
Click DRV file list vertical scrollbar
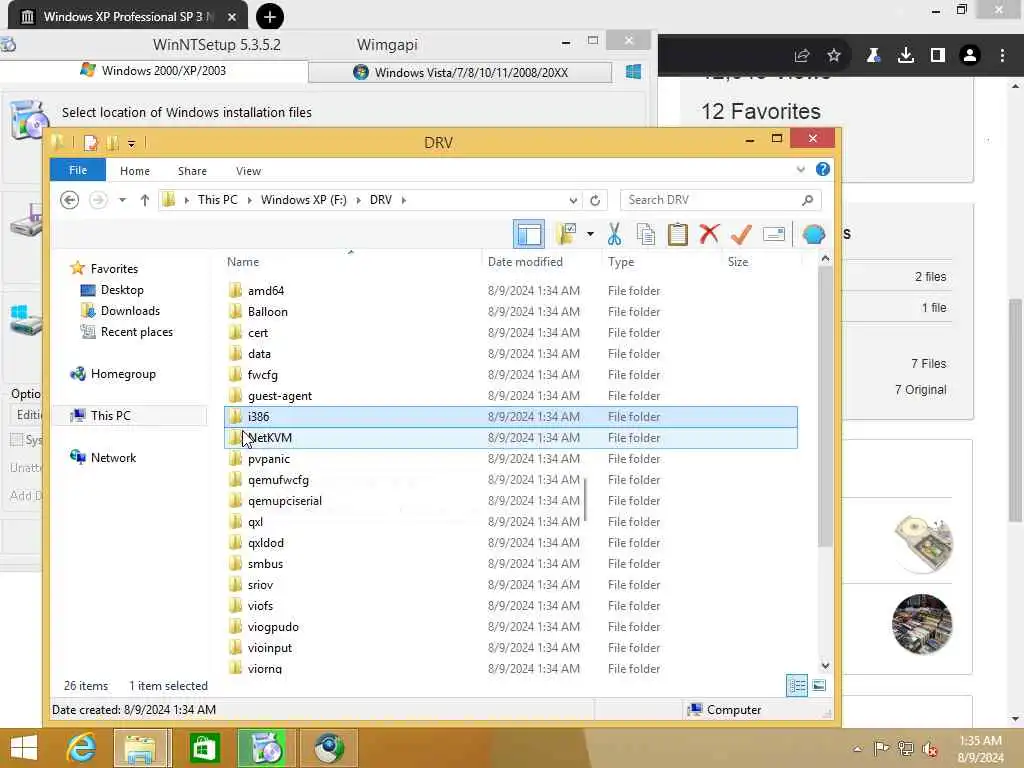825,406
